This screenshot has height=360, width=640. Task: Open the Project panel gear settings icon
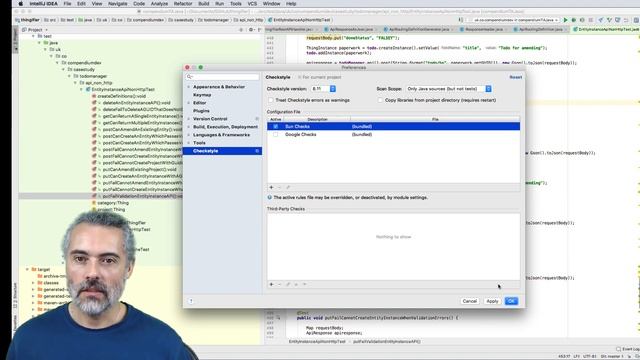coord(251,30)
